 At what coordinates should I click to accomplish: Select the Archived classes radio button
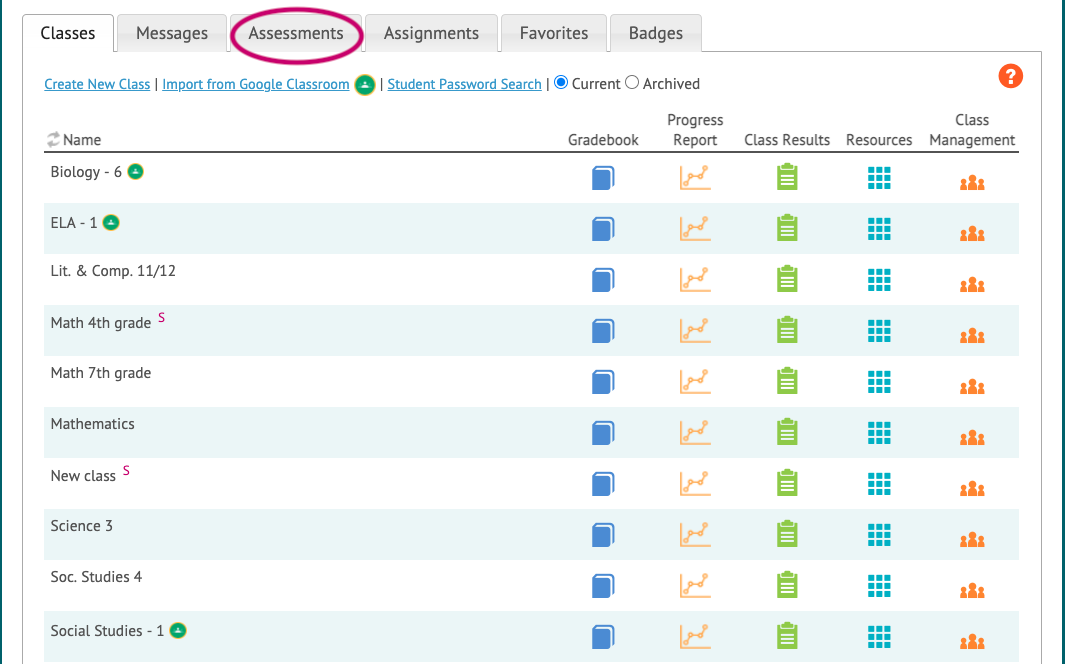click(x=632, y=82)
